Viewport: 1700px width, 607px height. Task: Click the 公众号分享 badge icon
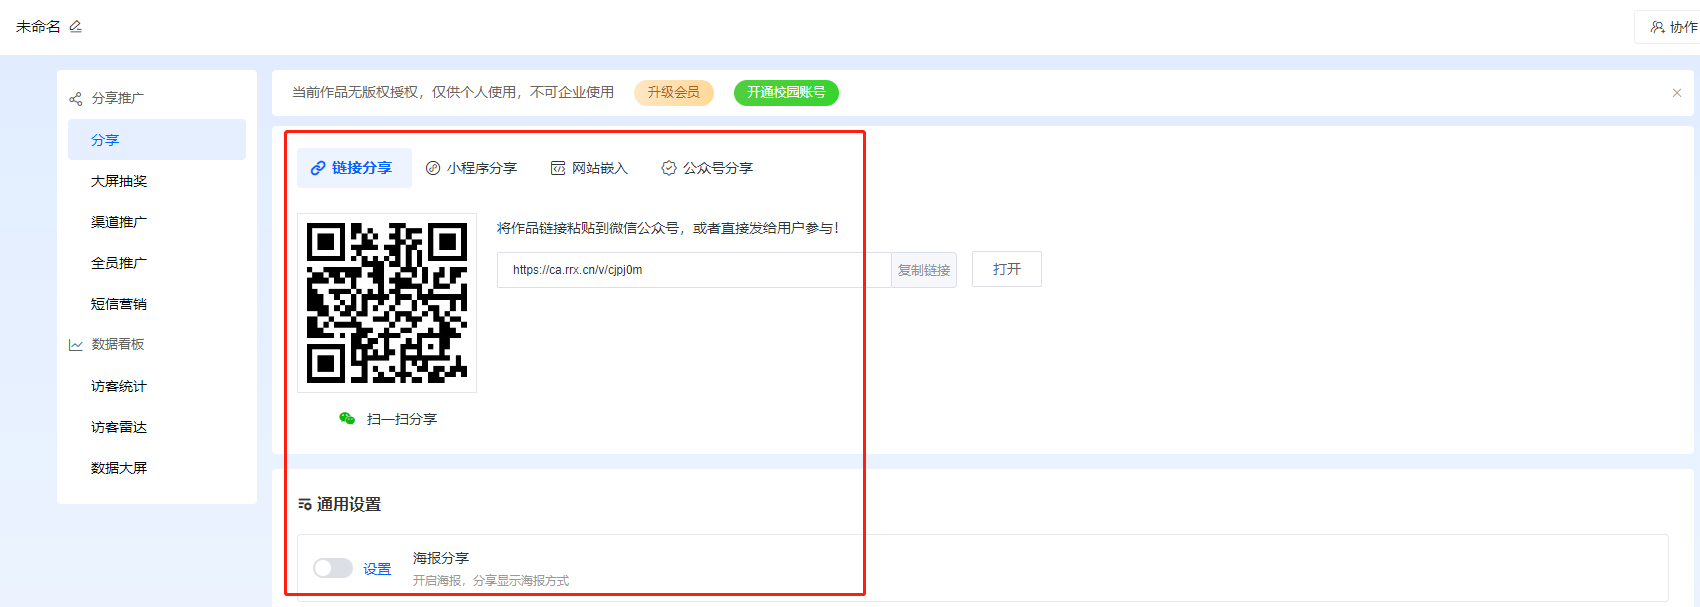tap(669, 168)
